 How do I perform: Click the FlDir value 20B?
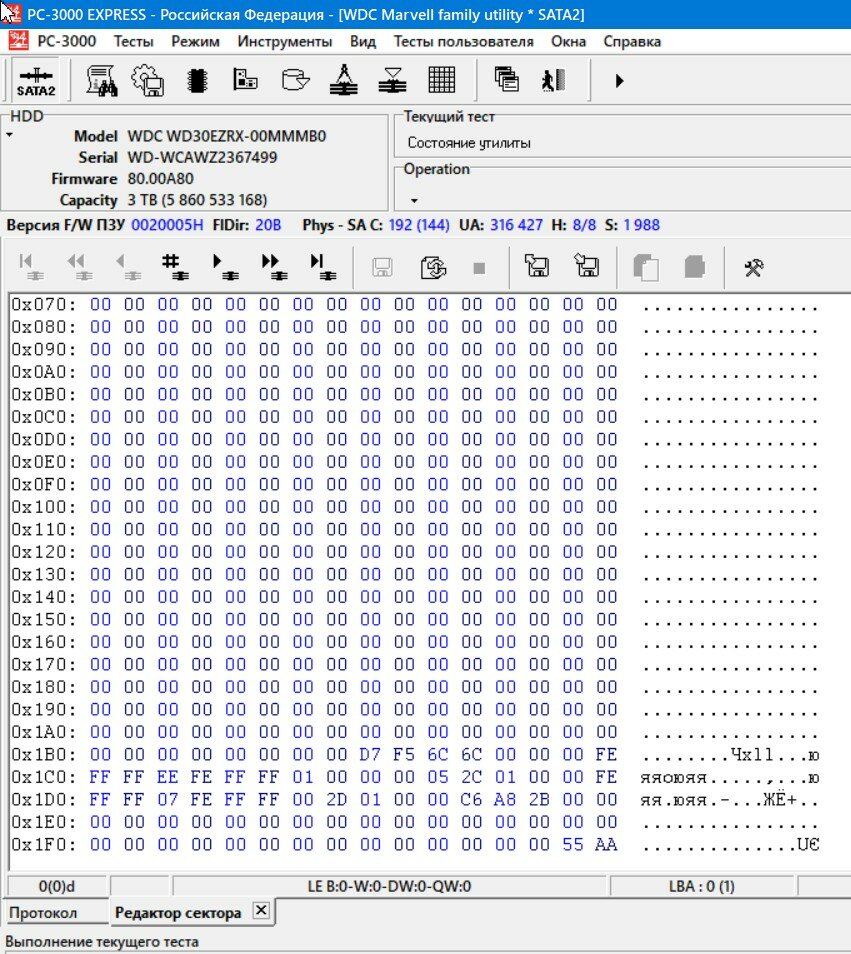(x=268, y=225)
